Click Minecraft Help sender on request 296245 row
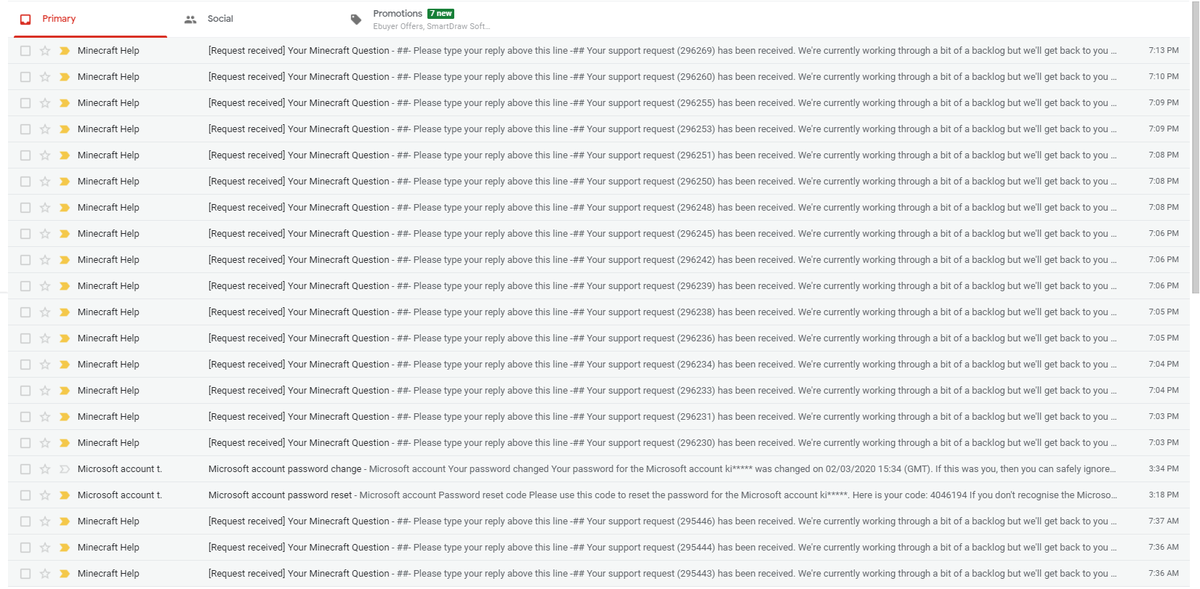This screenshot has width=1200, height=589. coord(108,233)
